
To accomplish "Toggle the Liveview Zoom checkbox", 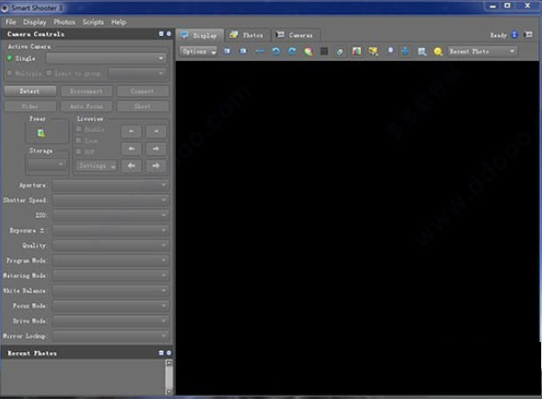I will click(x=79, y=140).
